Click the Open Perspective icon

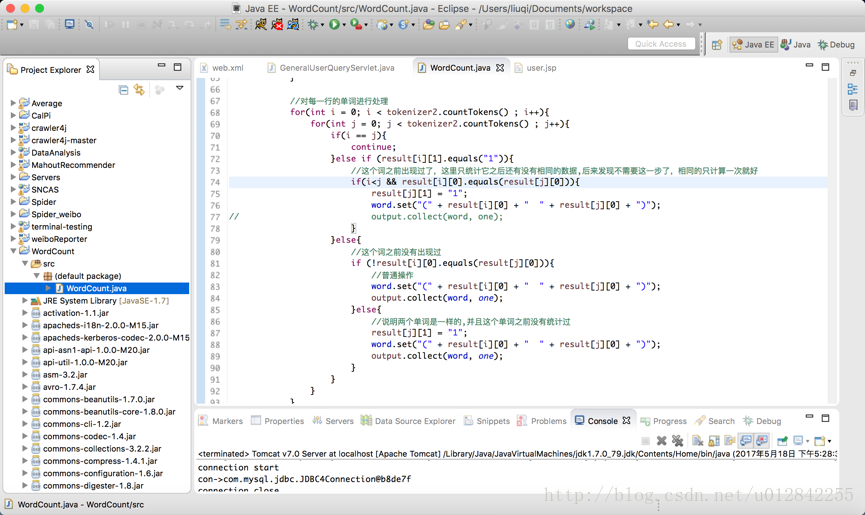(717, 45)
